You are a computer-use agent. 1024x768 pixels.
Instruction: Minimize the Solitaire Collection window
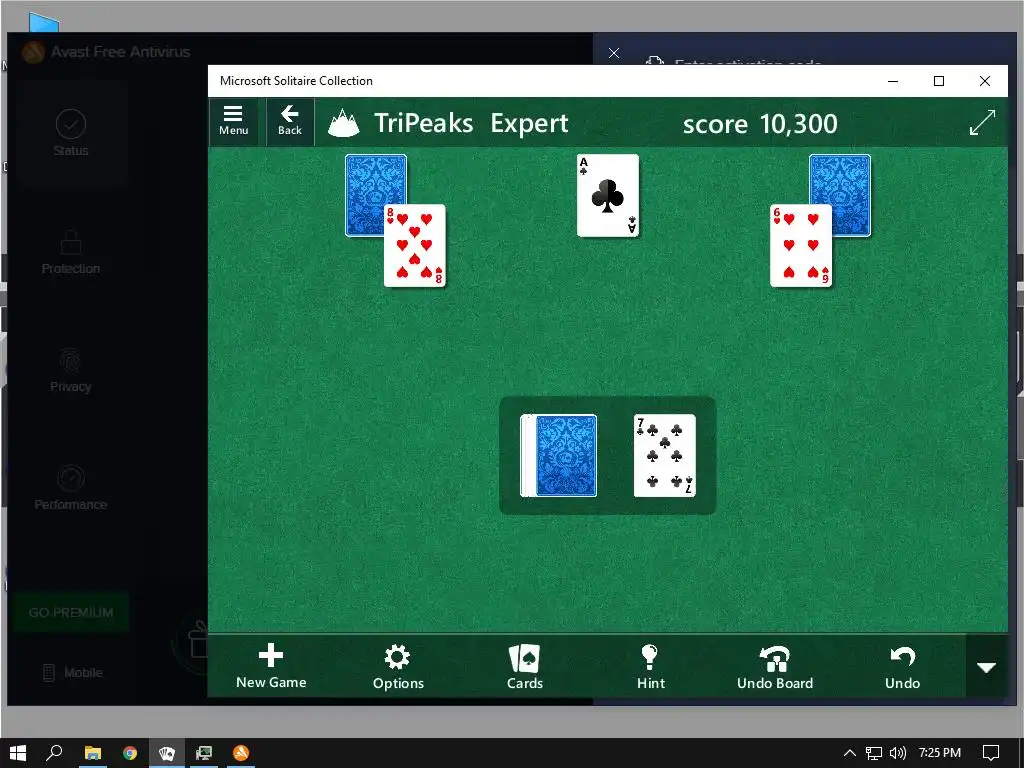click(x=893, y=81)
